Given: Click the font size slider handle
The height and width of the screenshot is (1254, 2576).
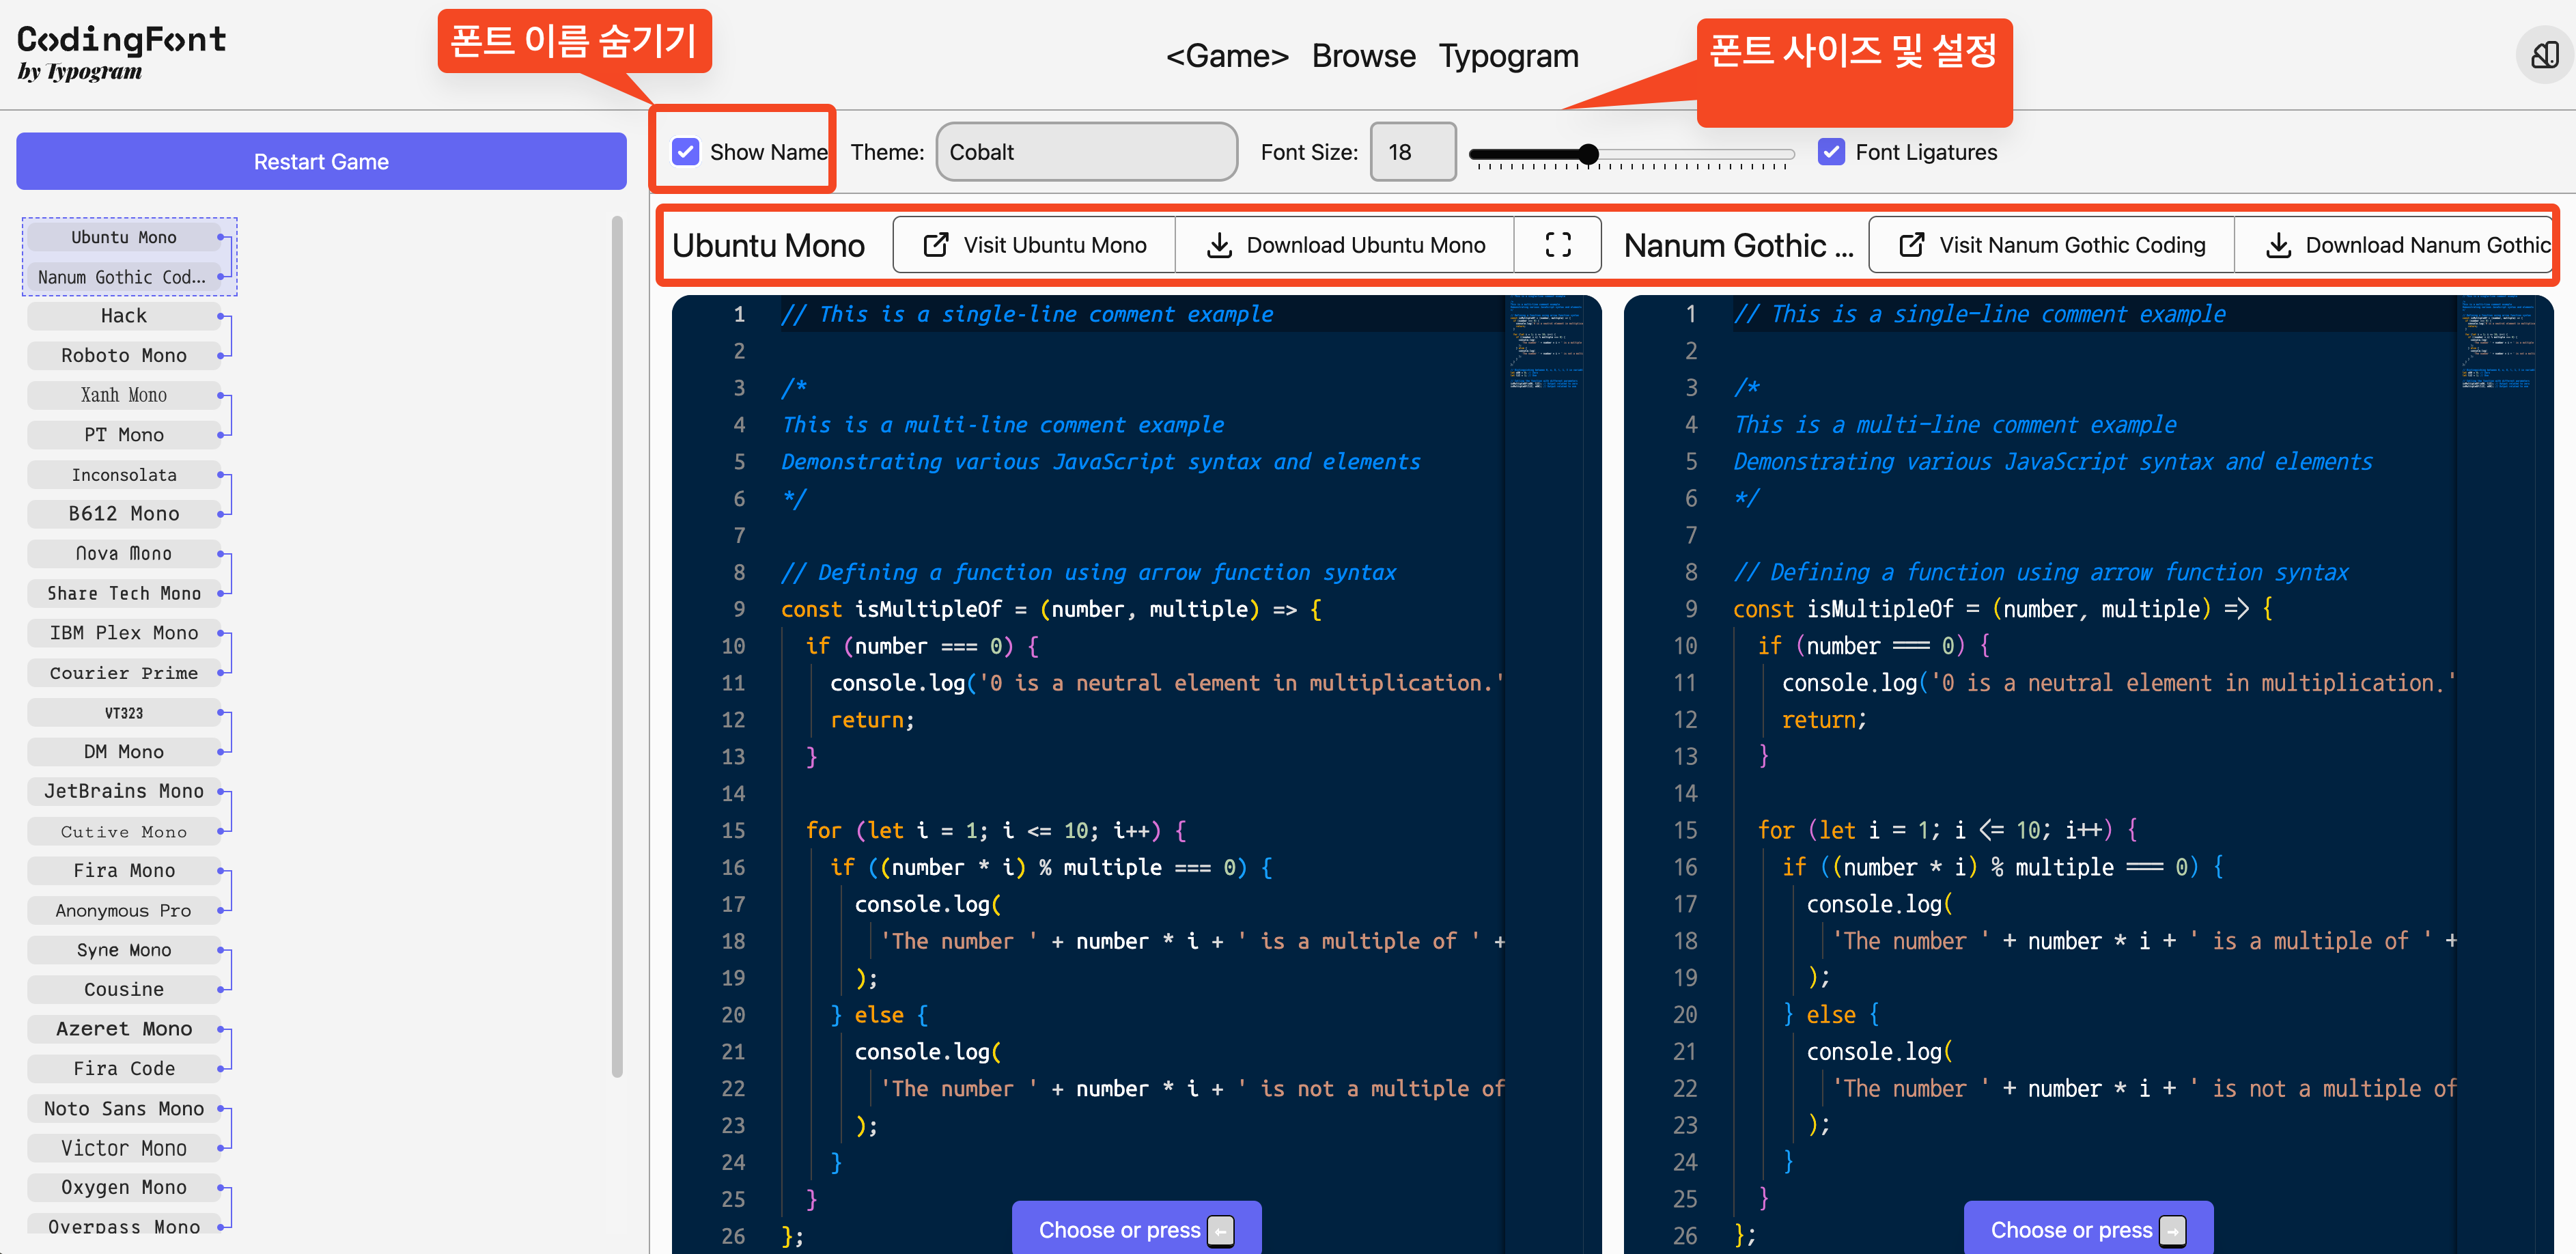Looking at the screenshot, I should click(x=1588, y=154).
